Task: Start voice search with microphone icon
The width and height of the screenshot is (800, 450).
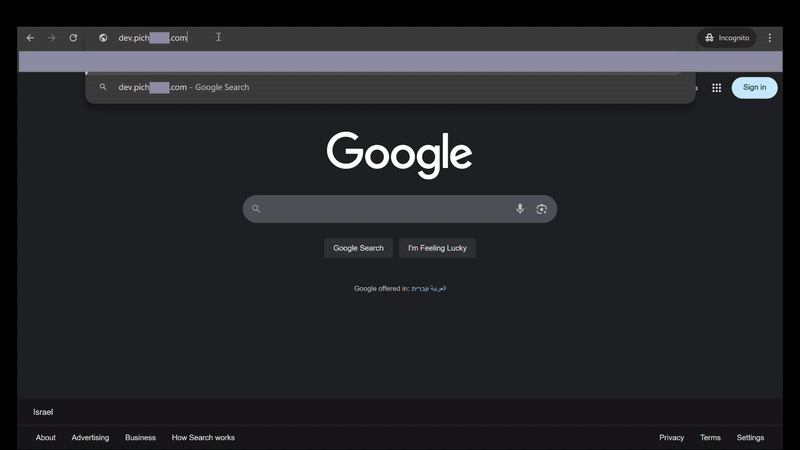Action: click(x=519, y=209)
